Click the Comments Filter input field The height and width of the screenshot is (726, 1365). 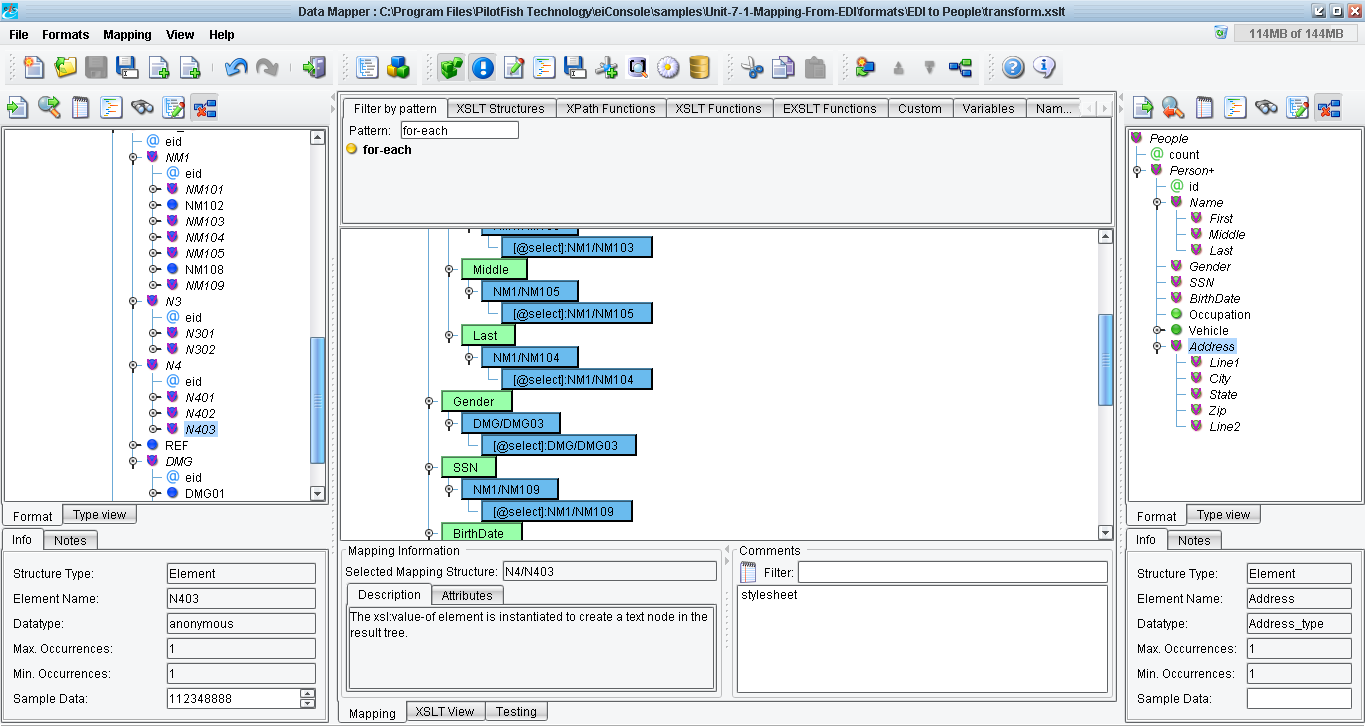952,573
